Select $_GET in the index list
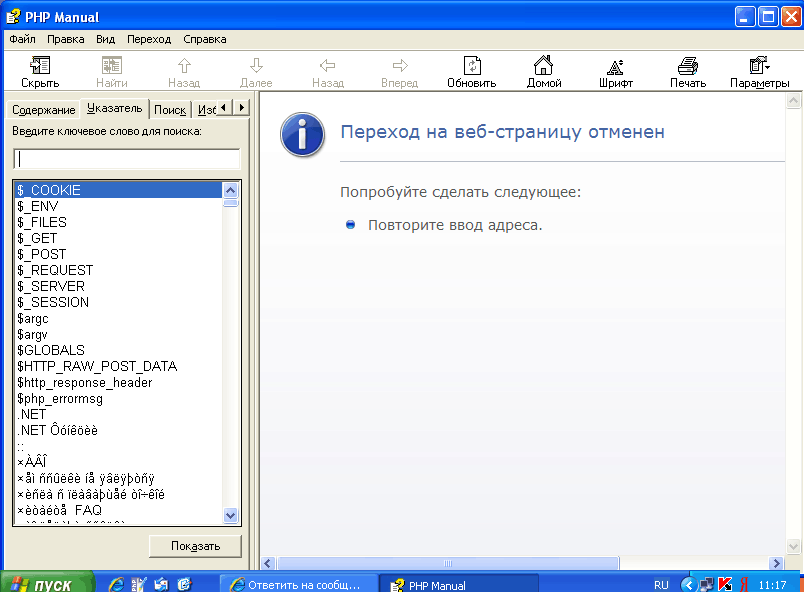This screenshot has width=804, height=592. [118, 238]
